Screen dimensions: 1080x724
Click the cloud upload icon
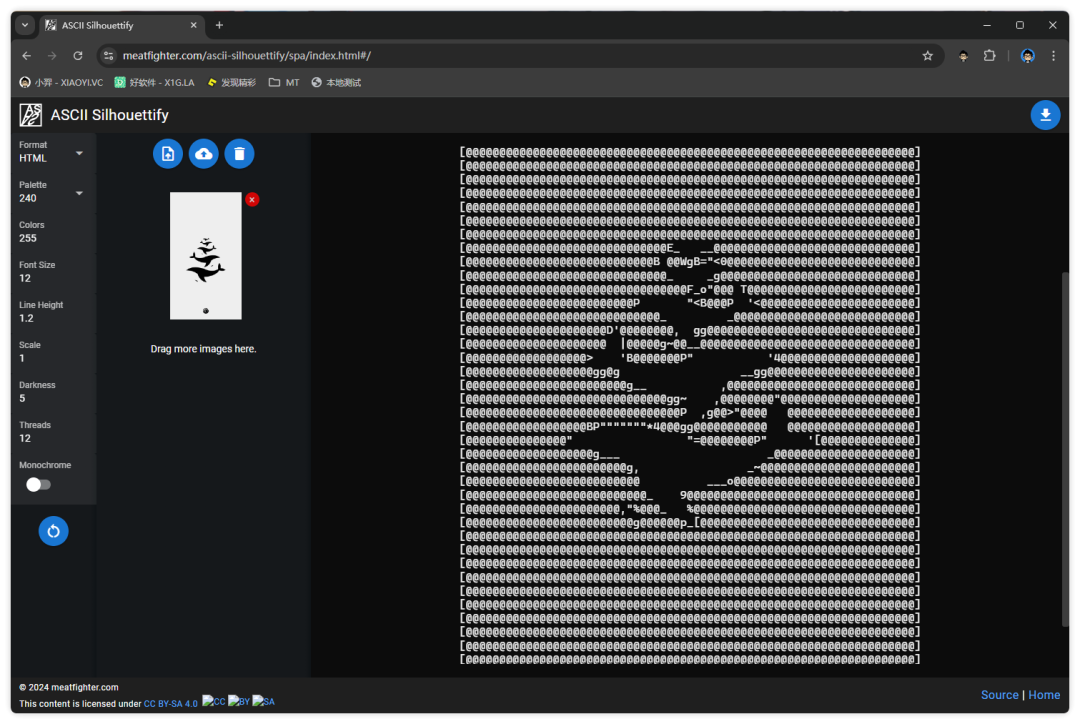click(204, 154)
